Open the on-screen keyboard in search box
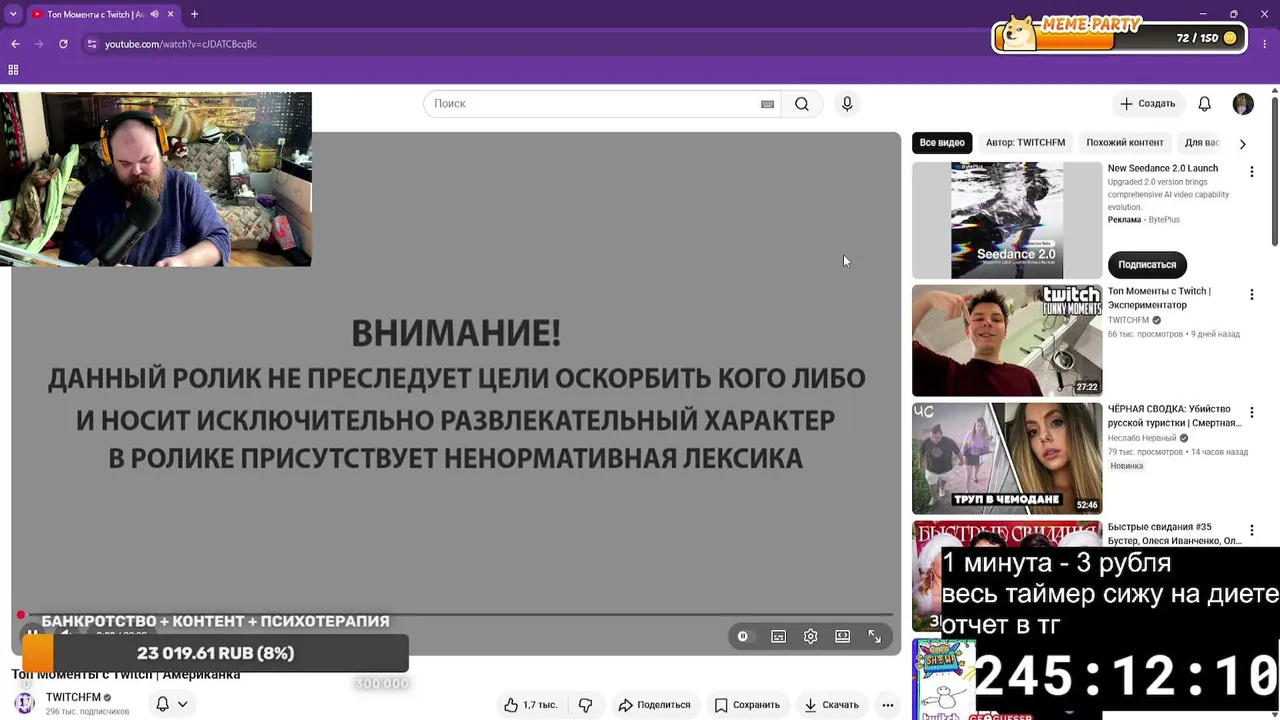The width and height of the screenshot is (1280, 720). tap(767, 104)
